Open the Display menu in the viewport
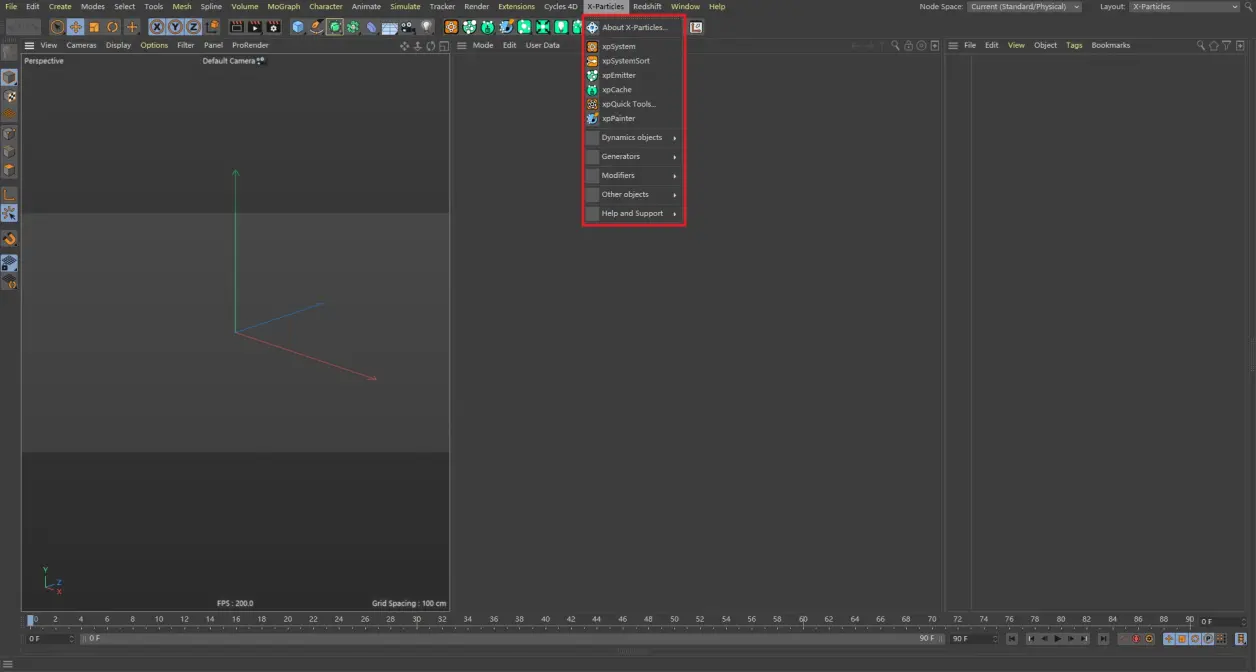The image size is (1256, 672). (x=118, y=44)
